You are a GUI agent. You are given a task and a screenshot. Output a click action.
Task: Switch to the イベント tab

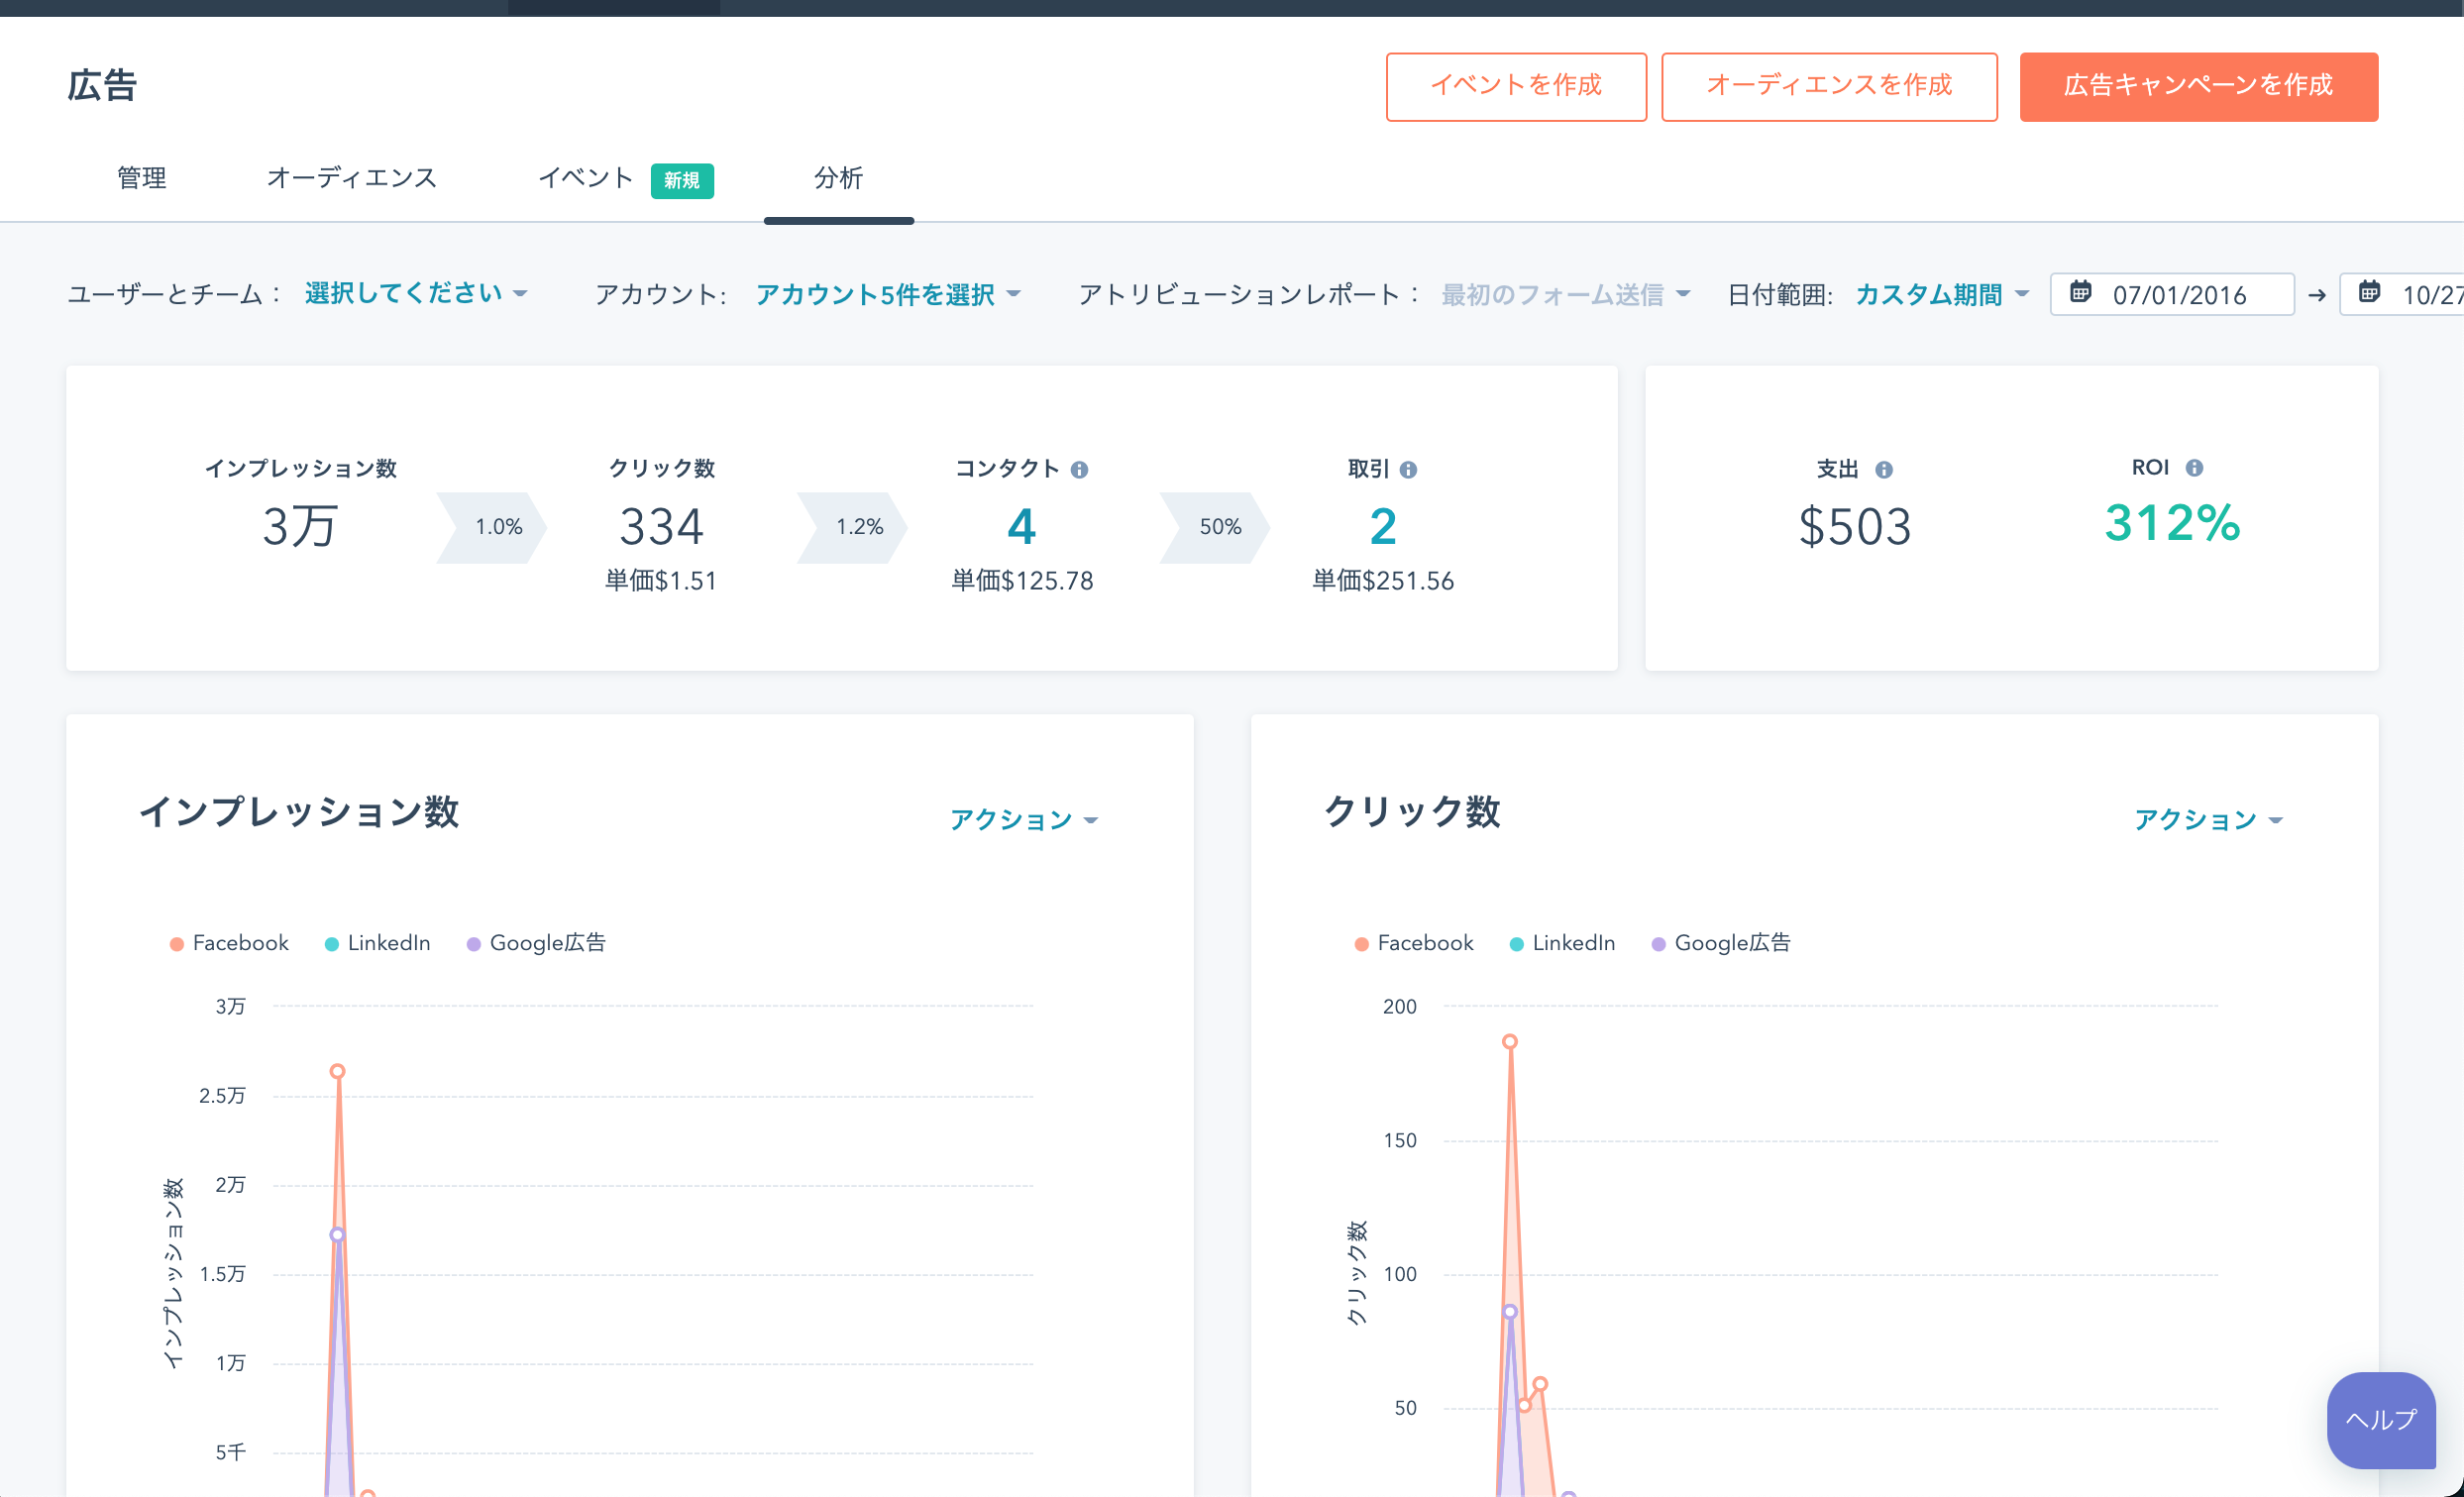pos(586,178)
